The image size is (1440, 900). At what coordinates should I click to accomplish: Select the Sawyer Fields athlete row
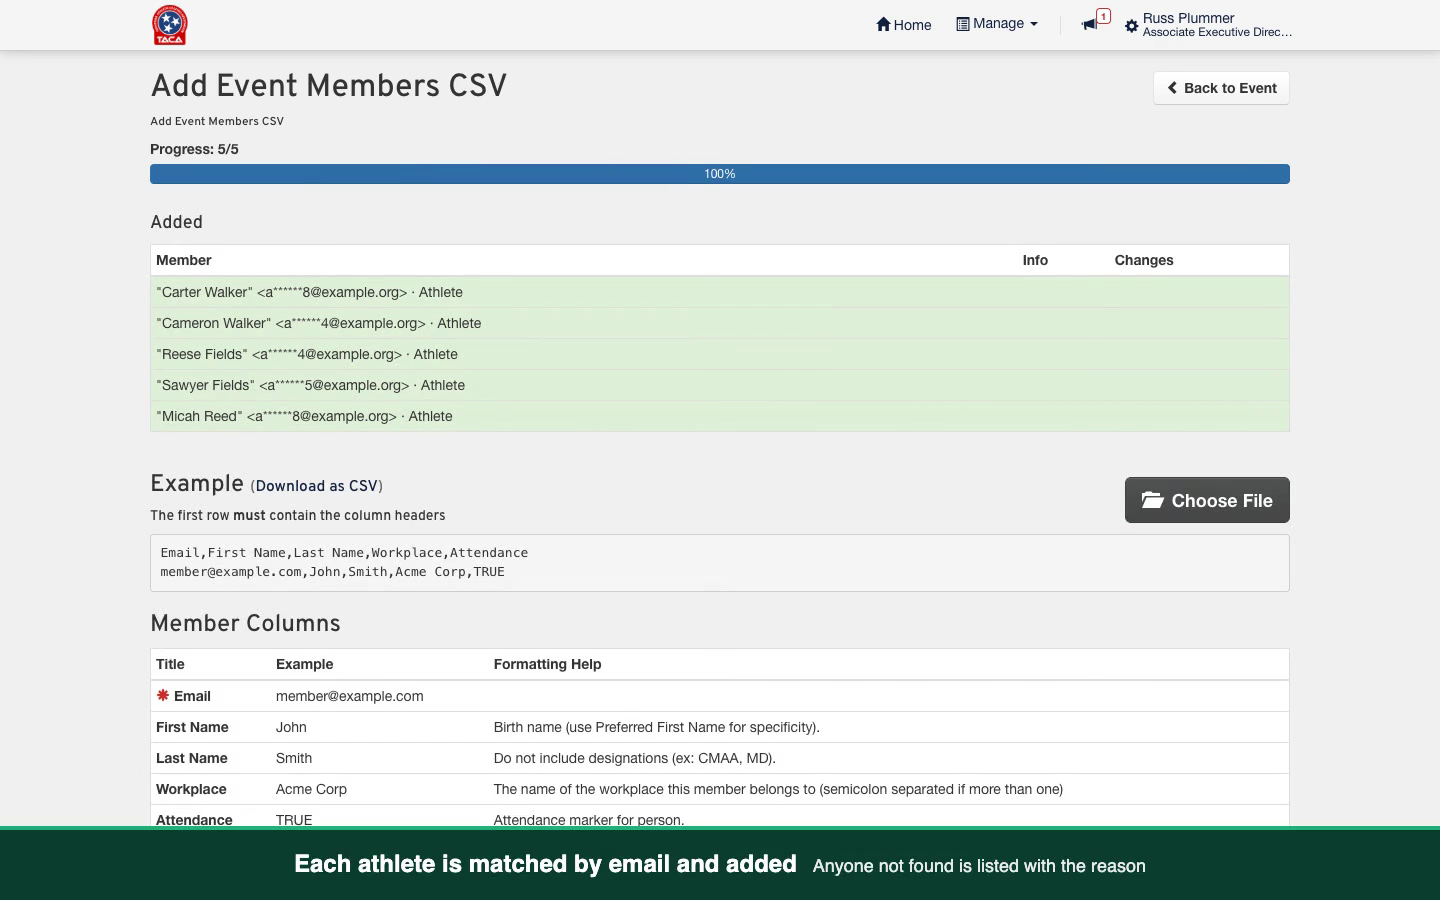720,385
